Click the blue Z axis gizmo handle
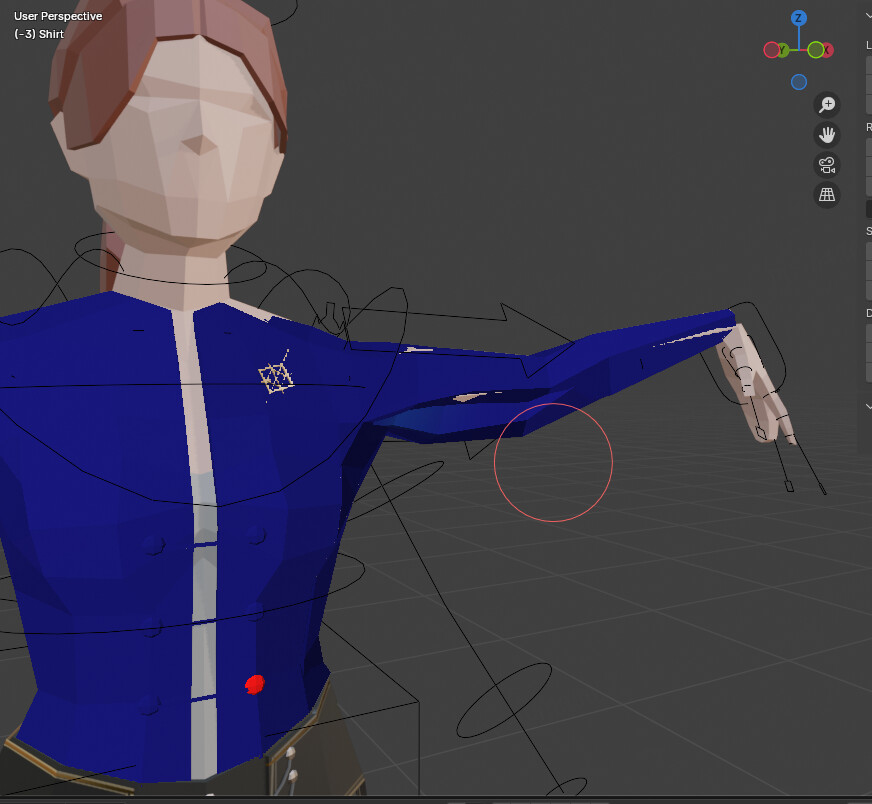Image resolution: width=872 pixels, height=804 pixels. click(x=799, y=18)
